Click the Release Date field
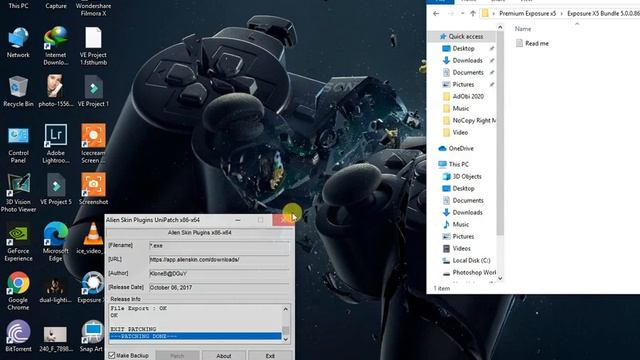Viewport: 640px width, 360px height. (220, 288)
